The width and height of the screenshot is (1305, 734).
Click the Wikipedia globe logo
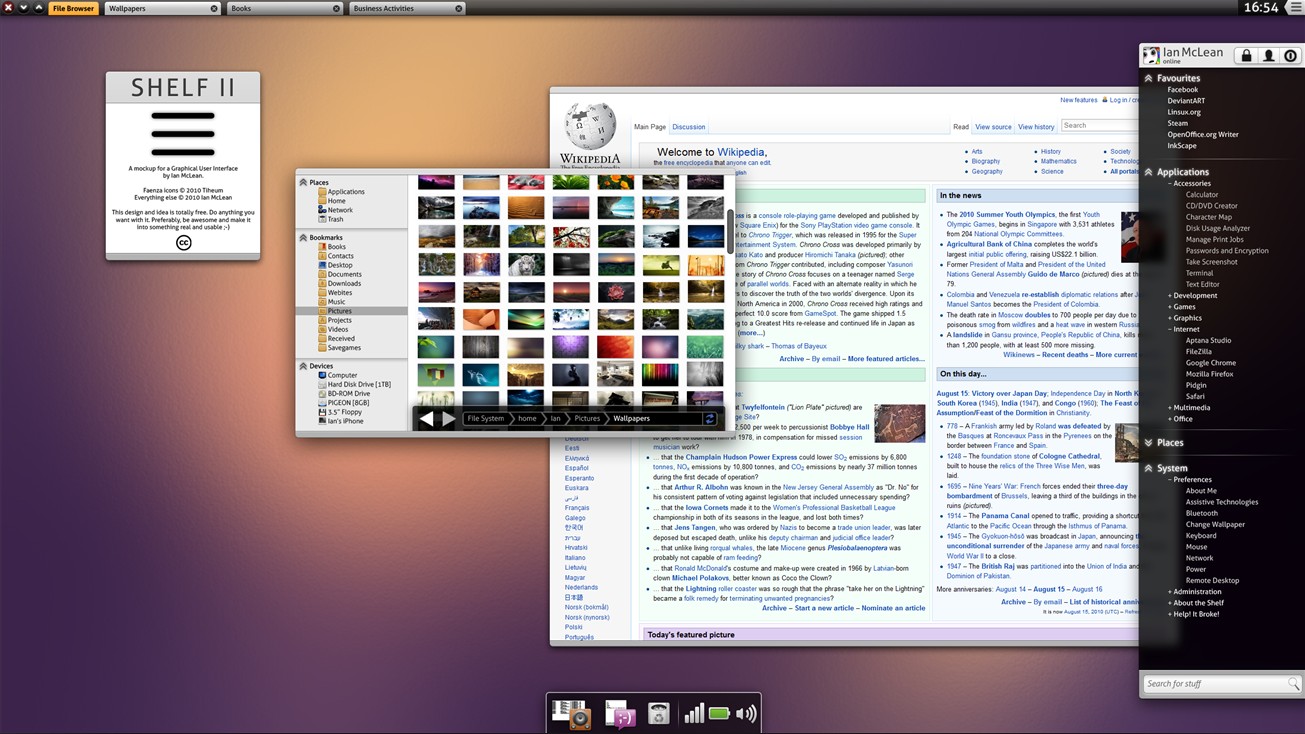click(590, 127)
